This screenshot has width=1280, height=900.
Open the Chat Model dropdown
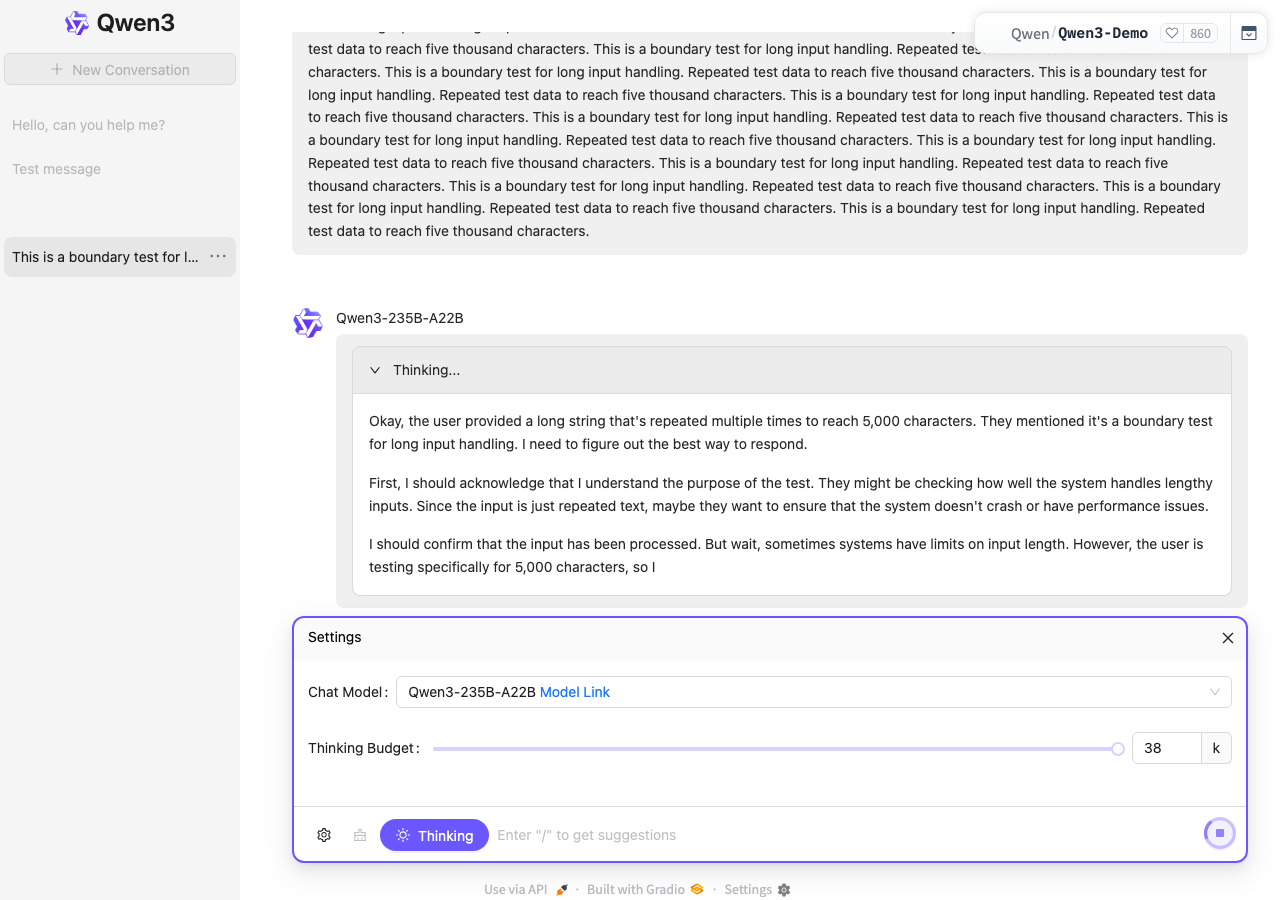coord(814,692)
